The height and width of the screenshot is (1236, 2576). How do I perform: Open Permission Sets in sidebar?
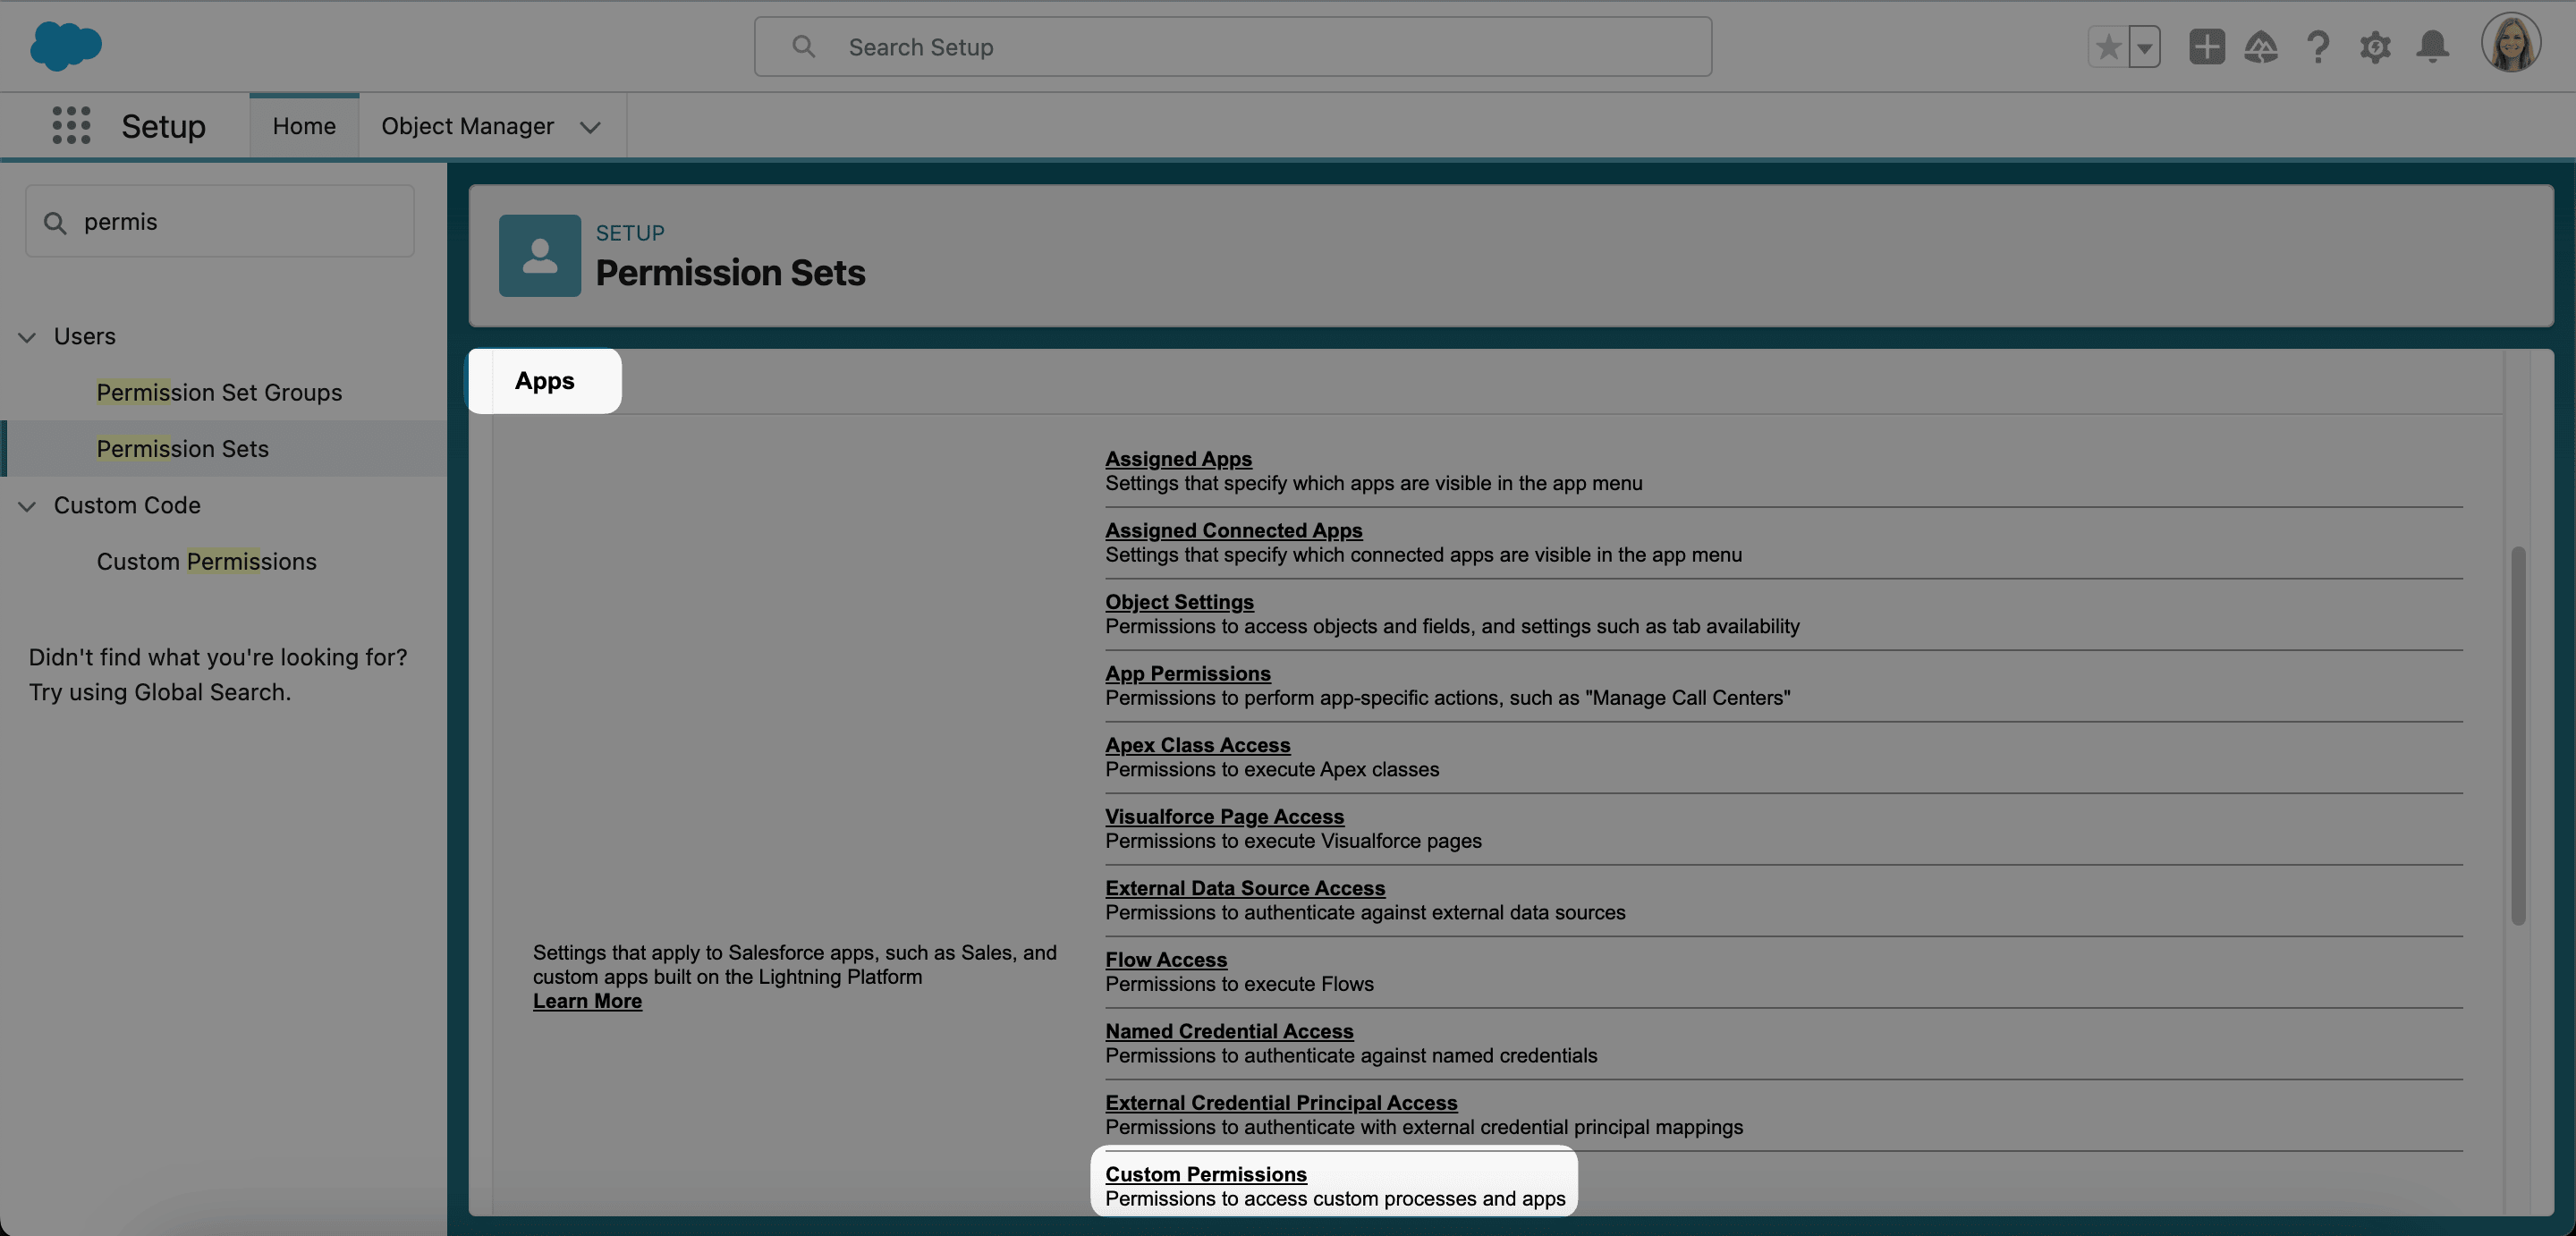183,448
